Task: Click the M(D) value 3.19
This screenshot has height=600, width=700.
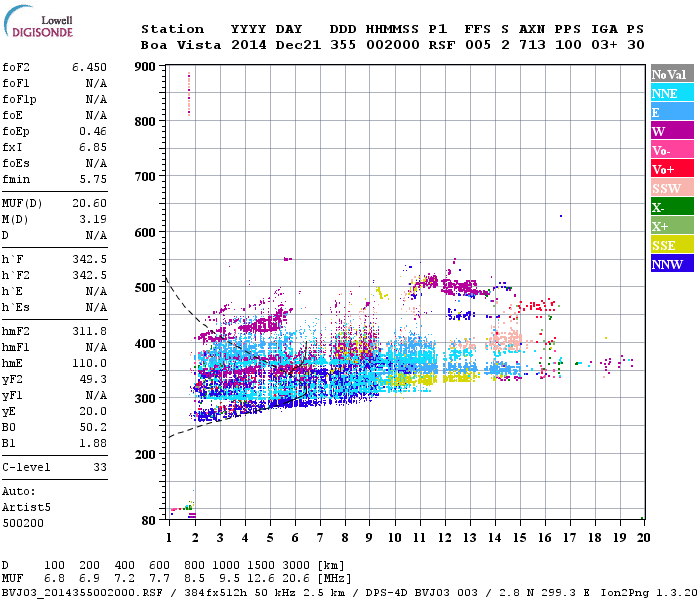Action: pyautogui.click(x=93, y=219)
